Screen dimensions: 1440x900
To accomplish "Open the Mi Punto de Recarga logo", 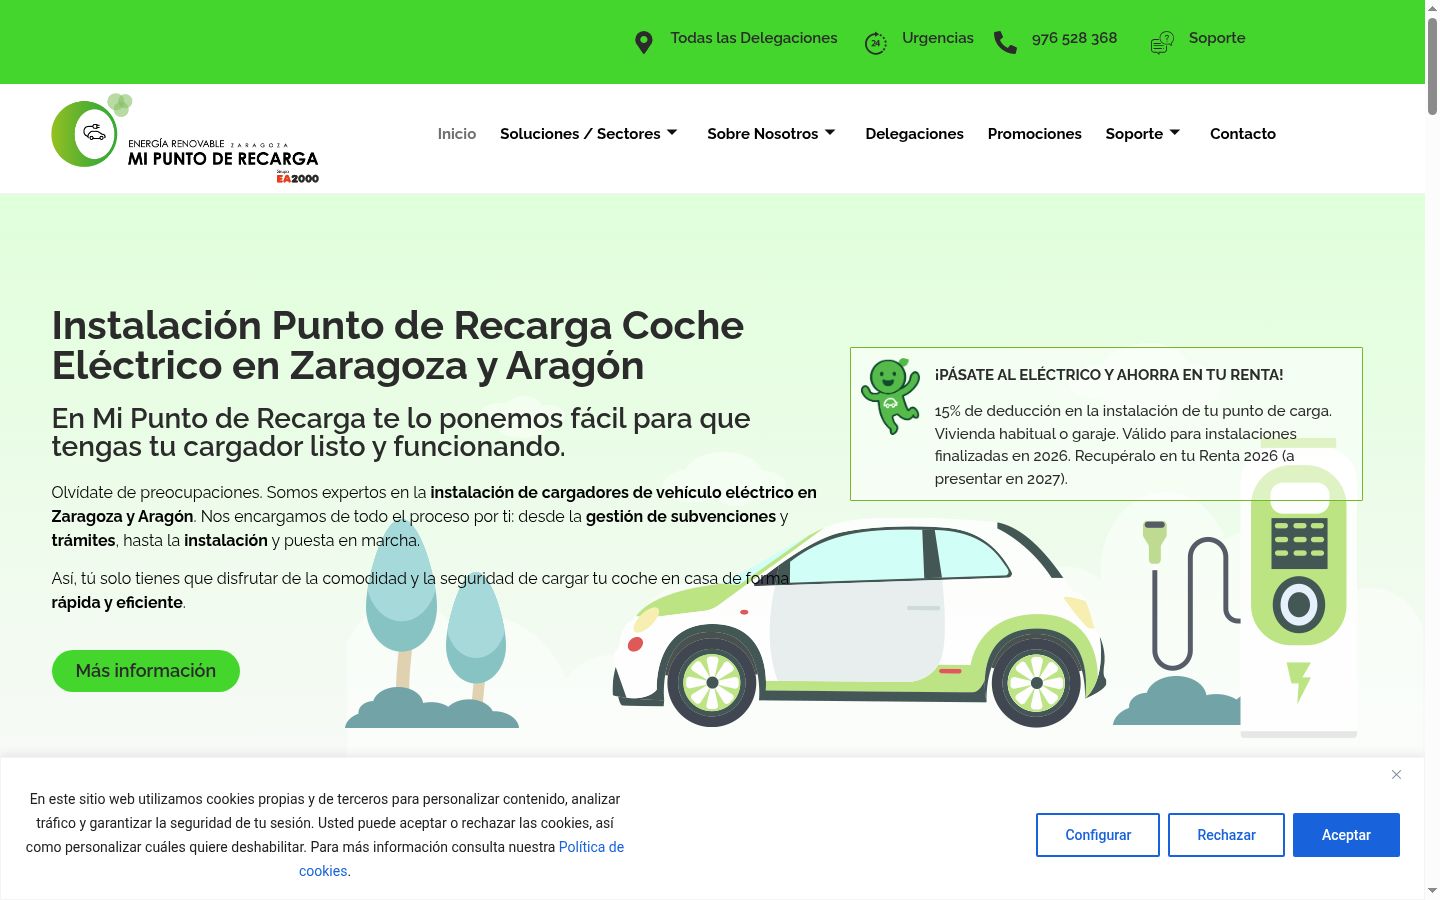I will pos(185,139).
